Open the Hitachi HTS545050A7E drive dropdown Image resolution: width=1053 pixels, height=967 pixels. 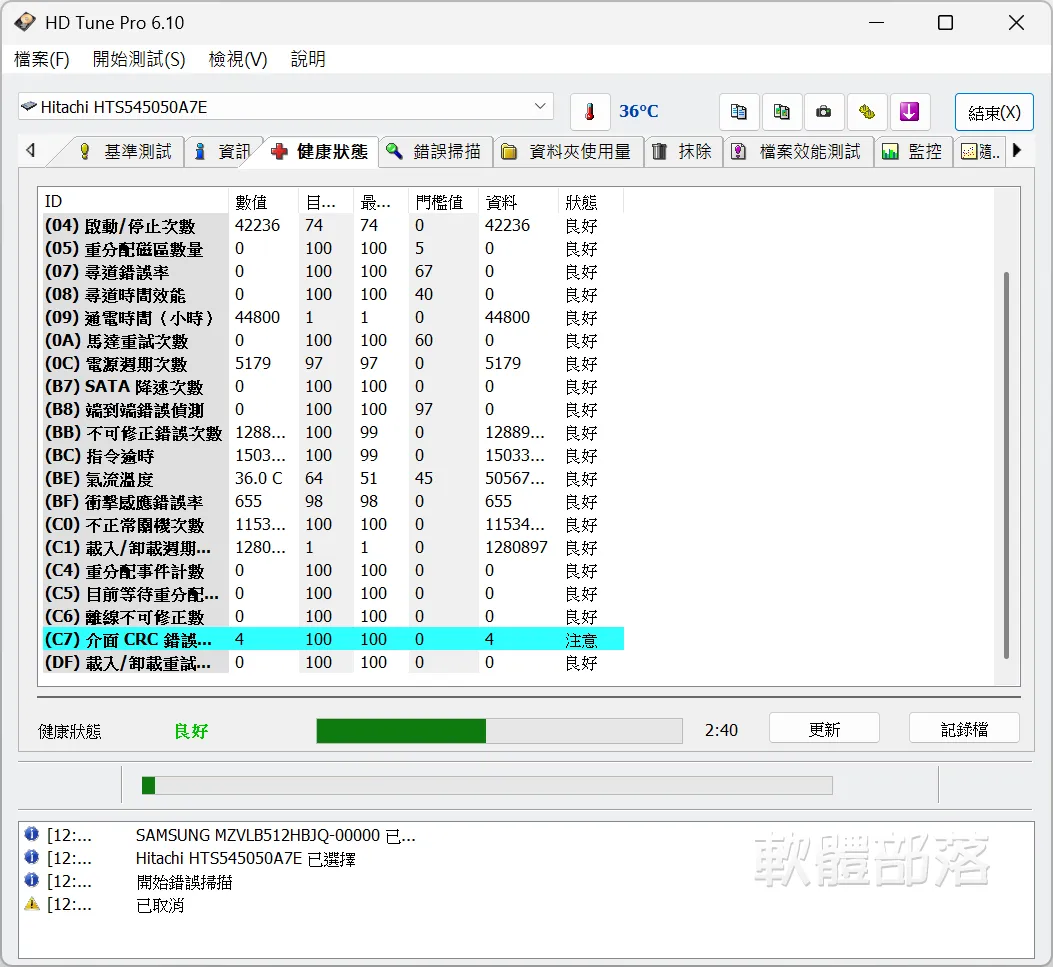pyautogui.click(x=285, y=107)
